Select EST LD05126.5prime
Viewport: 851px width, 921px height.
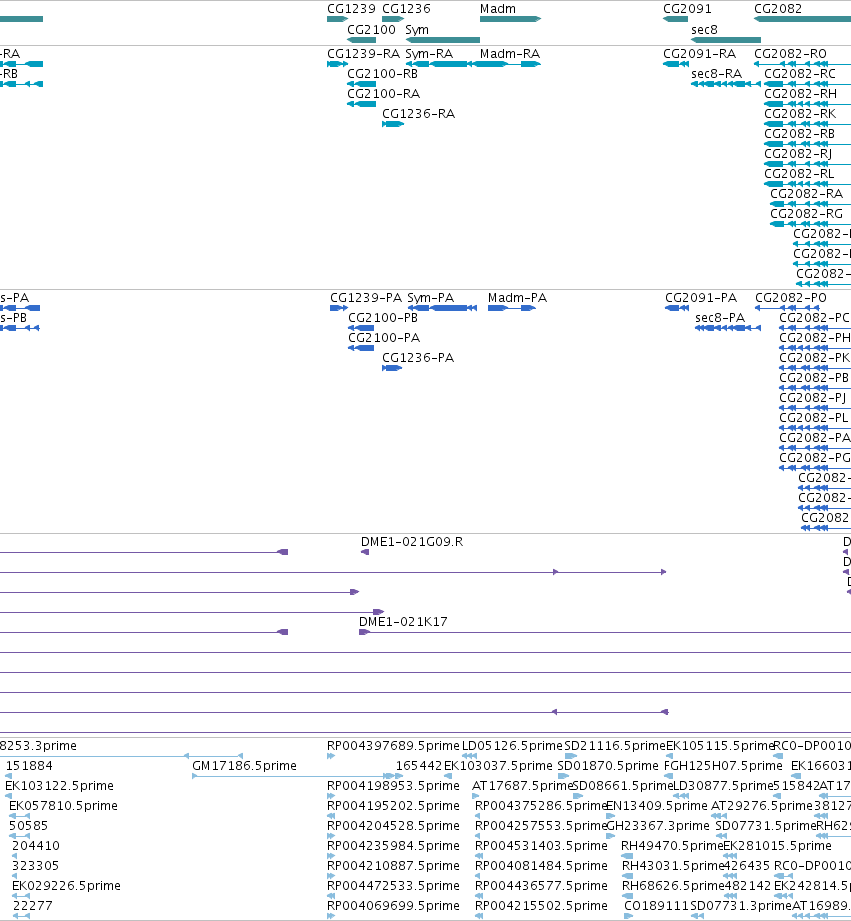click(x=512, y=747)
